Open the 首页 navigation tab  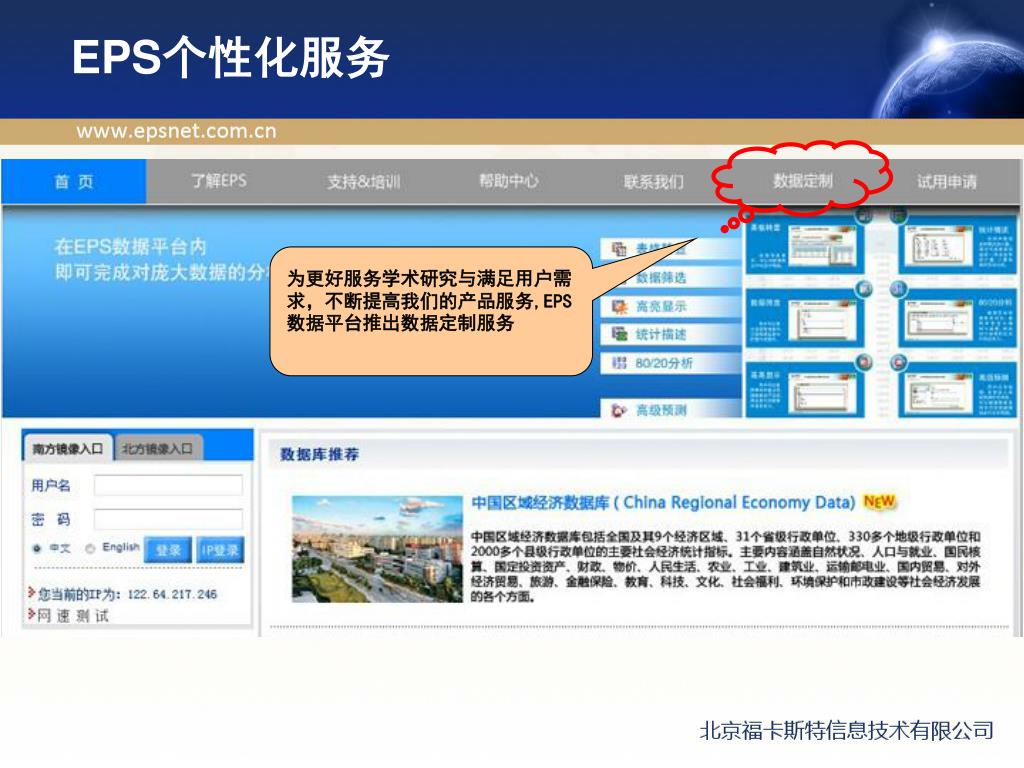(x=74, y=182)
